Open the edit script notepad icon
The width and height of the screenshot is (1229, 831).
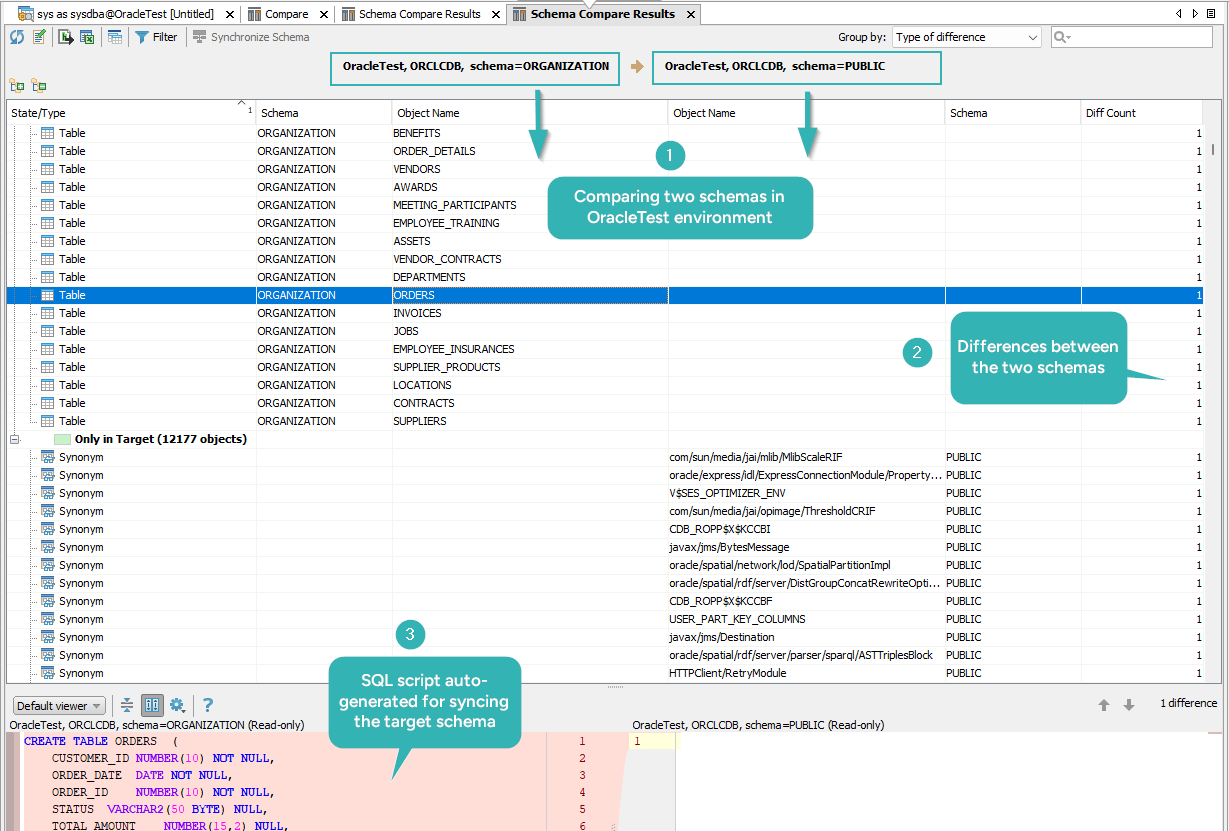[x=39, y=37]
